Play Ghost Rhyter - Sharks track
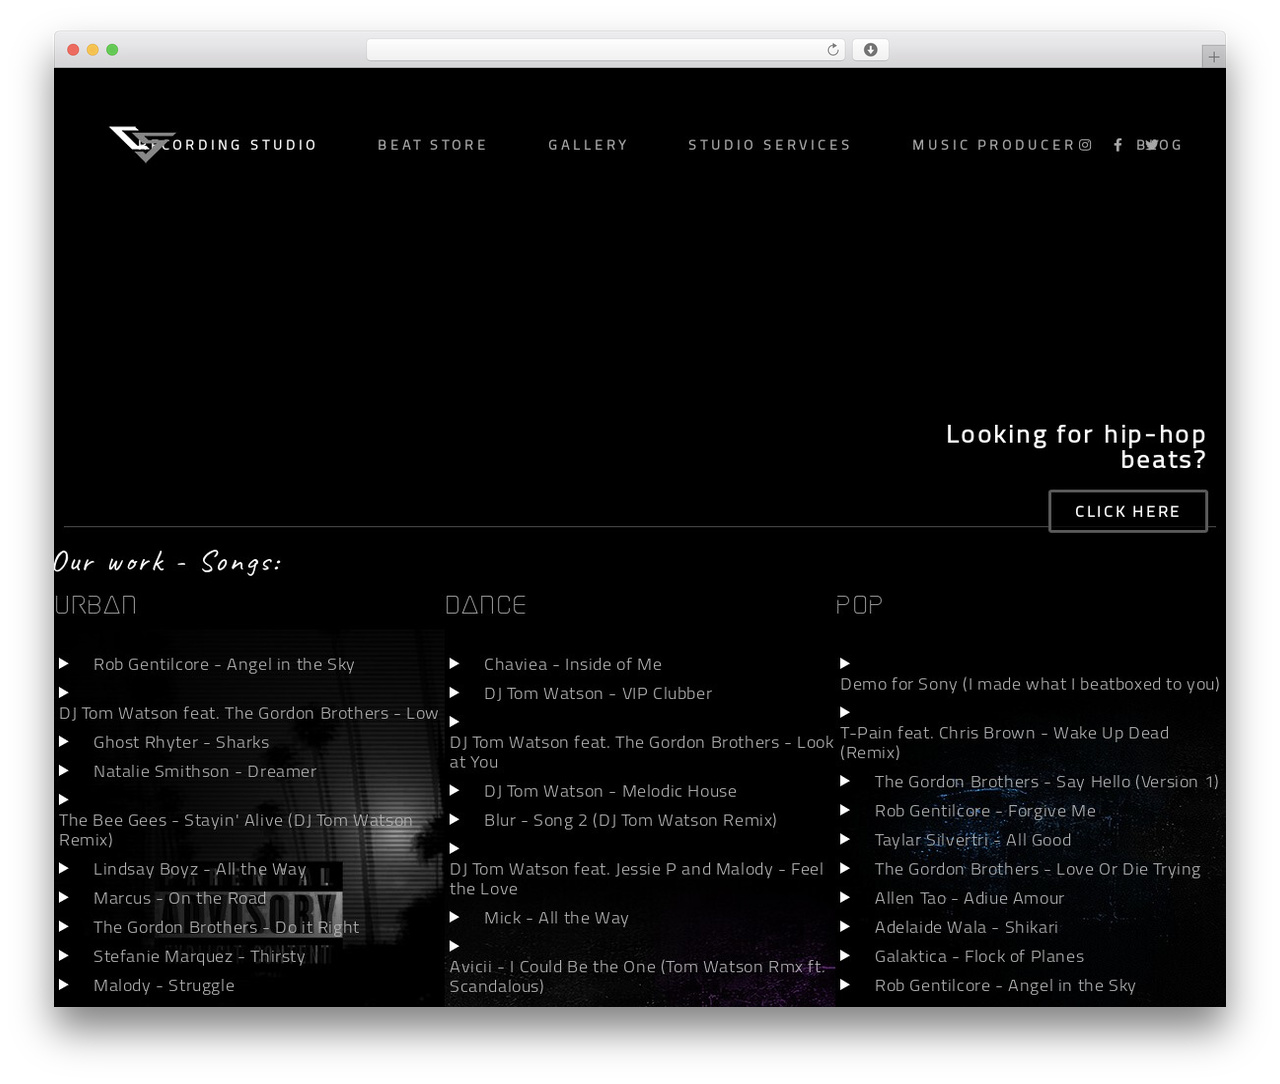Image resolution: width=1280 pixels, height=1084 pixels. (x=64, y=741)
